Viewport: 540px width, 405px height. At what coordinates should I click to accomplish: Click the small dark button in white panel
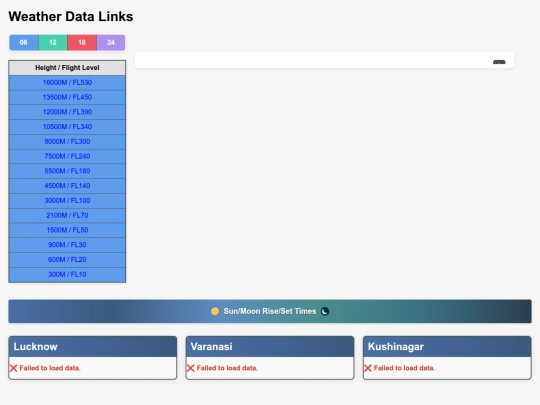point(499,62)
